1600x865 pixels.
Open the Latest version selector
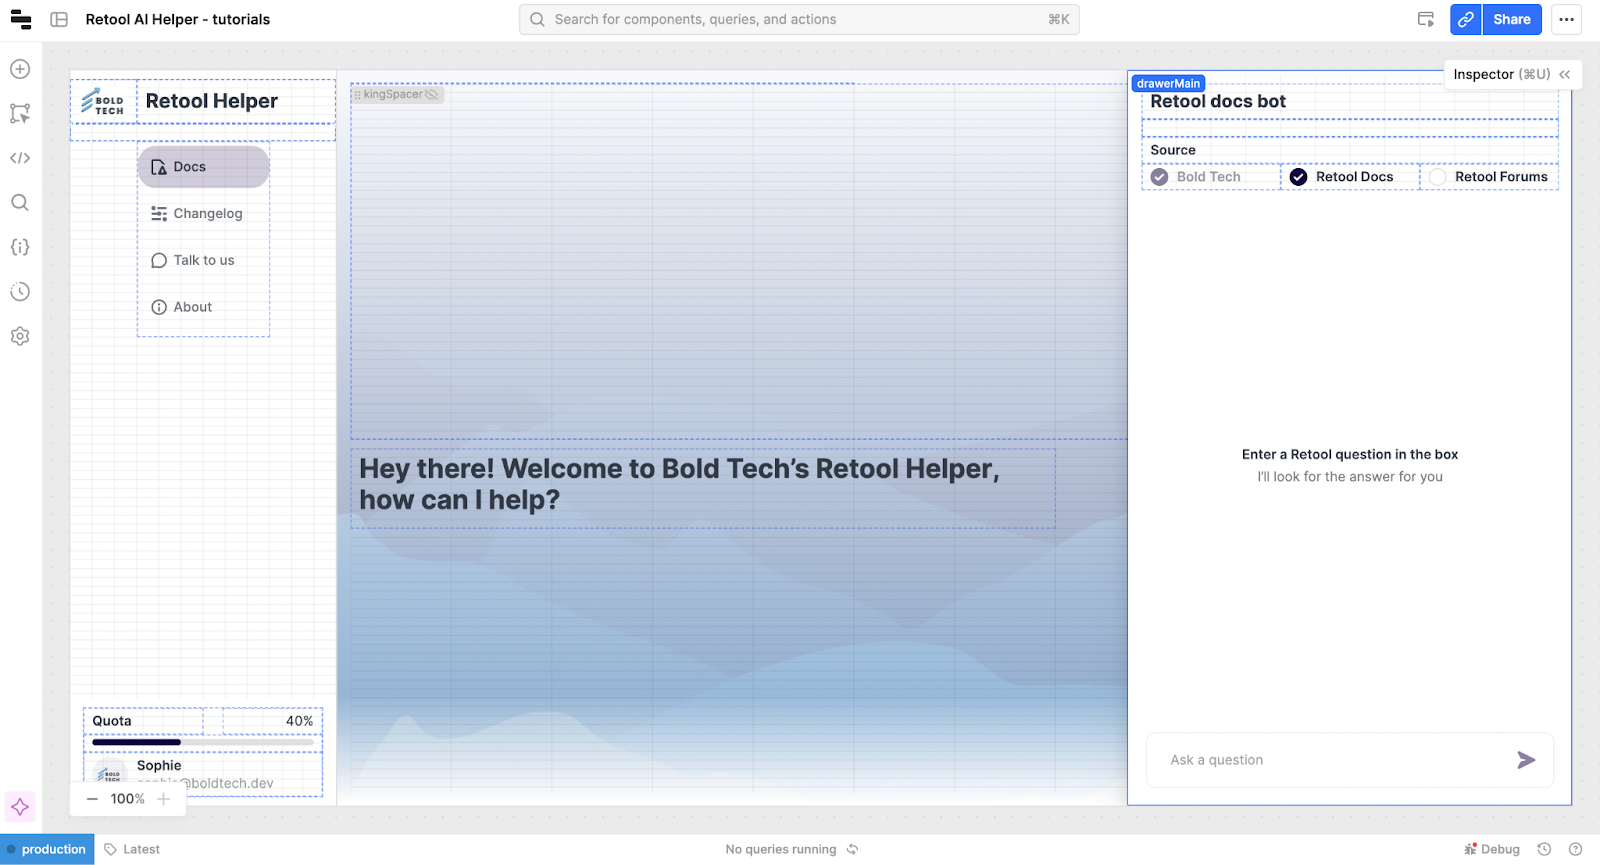pyautogui.click(x=132, y=849)
